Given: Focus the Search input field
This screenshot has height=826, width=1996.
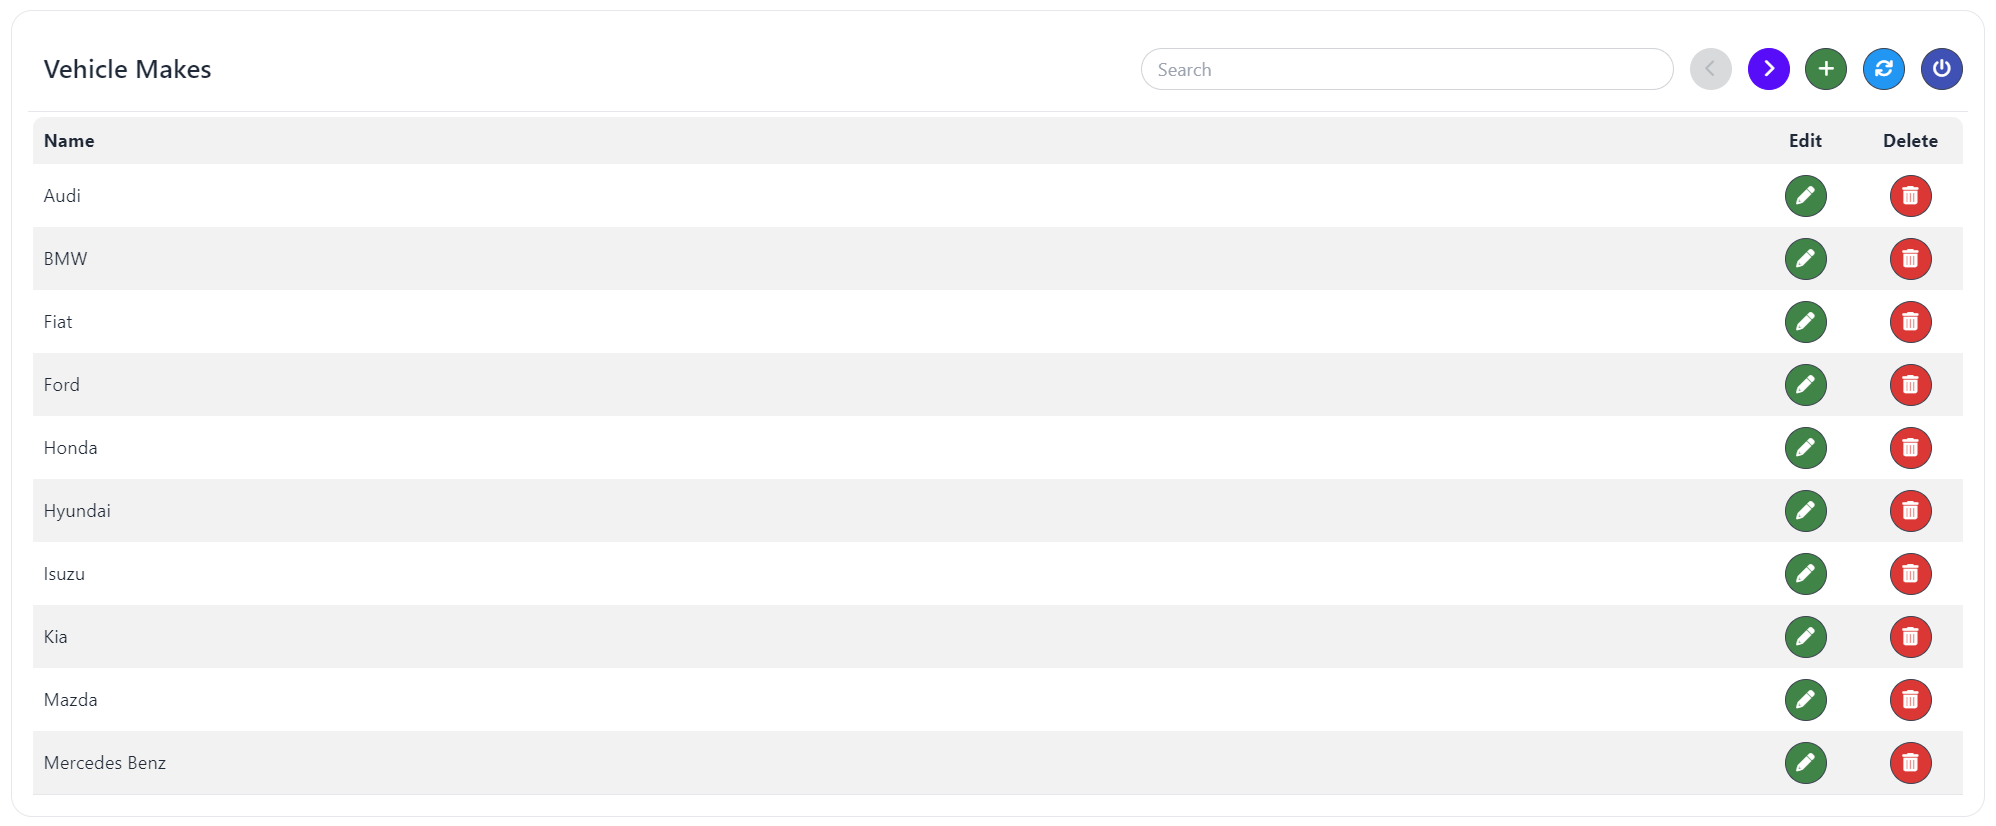Looking at the screenshot, I should 1406,69.
